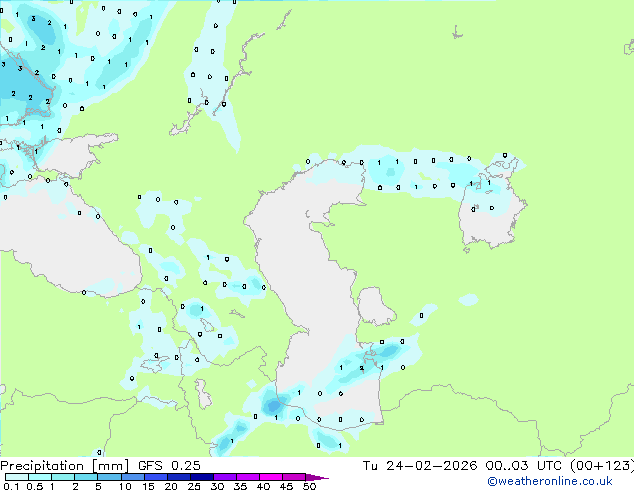Click the '25' legend scale label
This screenshot has height=490, width=634.
pos(194,486)
